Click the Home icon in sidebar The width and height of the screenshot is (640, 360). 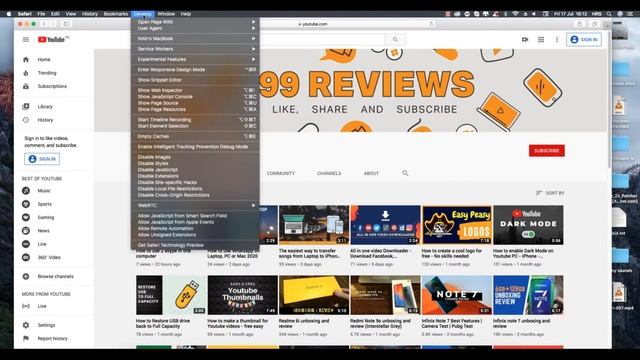click(26, 60)
